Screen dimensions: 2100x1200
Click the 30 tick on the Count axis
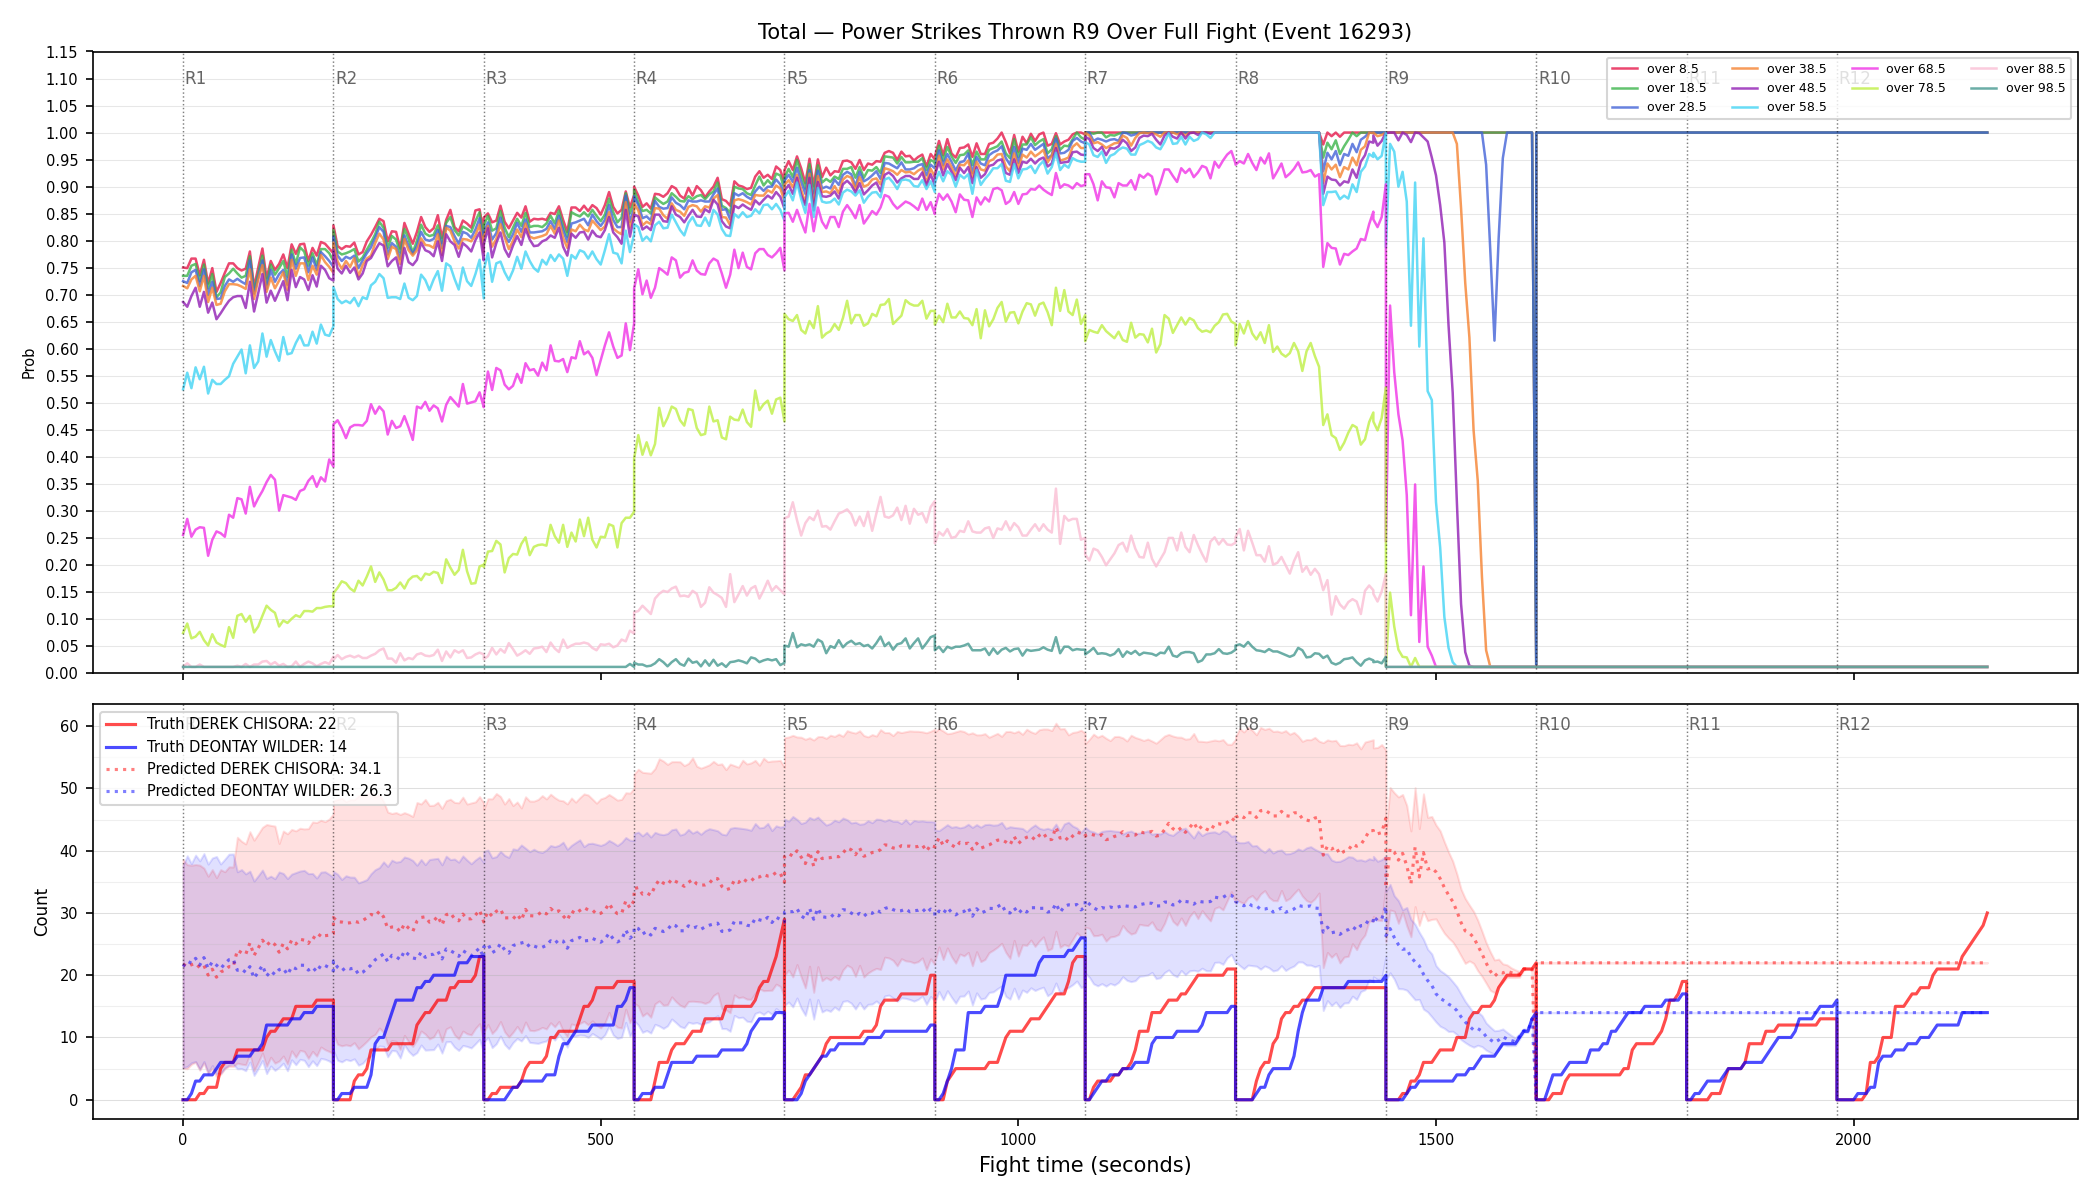point(69,913)
